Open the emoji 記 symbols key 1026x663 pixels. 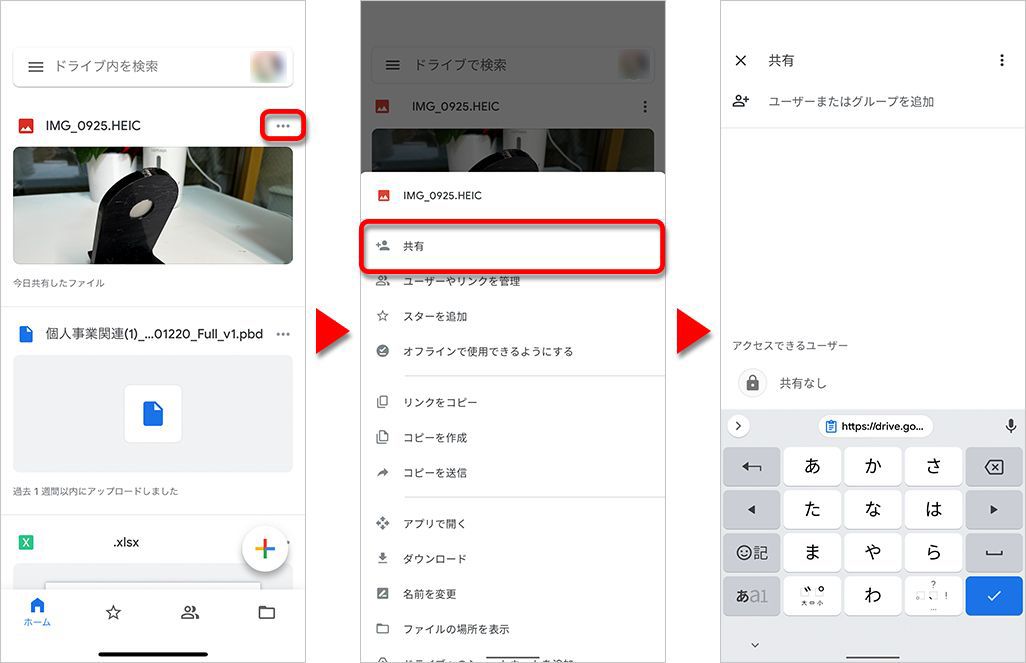752,552
